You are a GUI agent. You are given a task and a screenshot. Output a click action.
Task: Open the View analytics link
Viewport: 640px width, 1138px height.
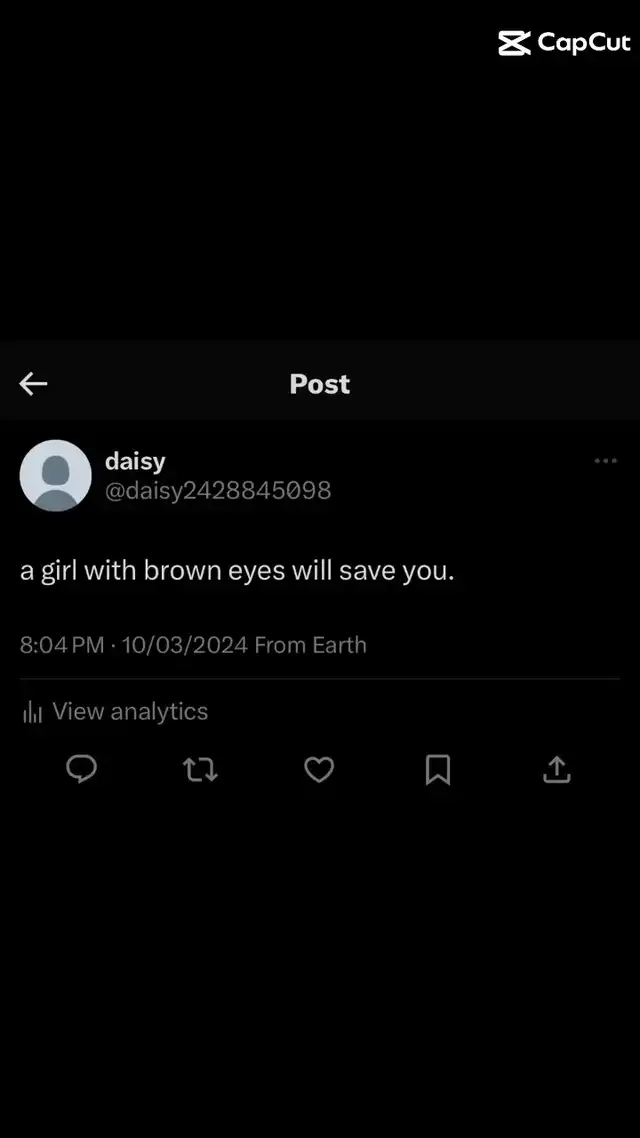coord(130,711)
